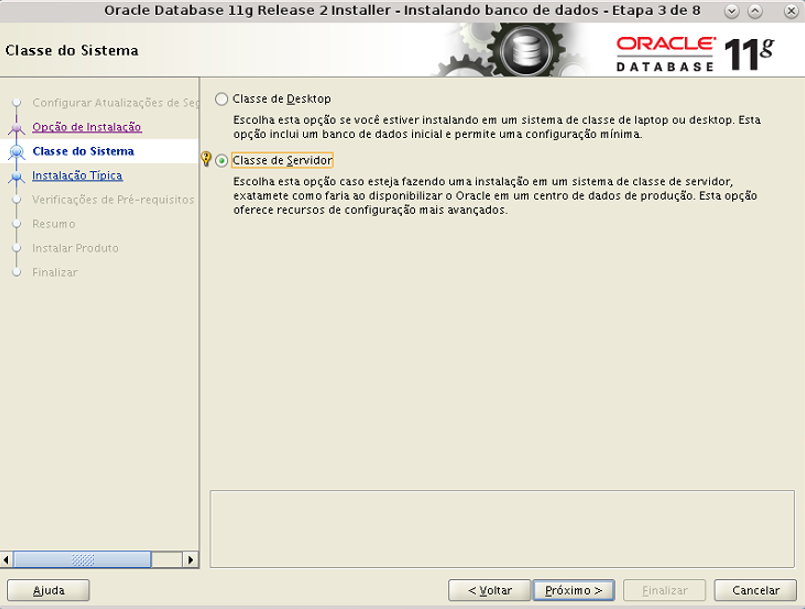This screenshot has width=805, height=609.
Task: Click the Ajuda button
Action: pos(48,591)
